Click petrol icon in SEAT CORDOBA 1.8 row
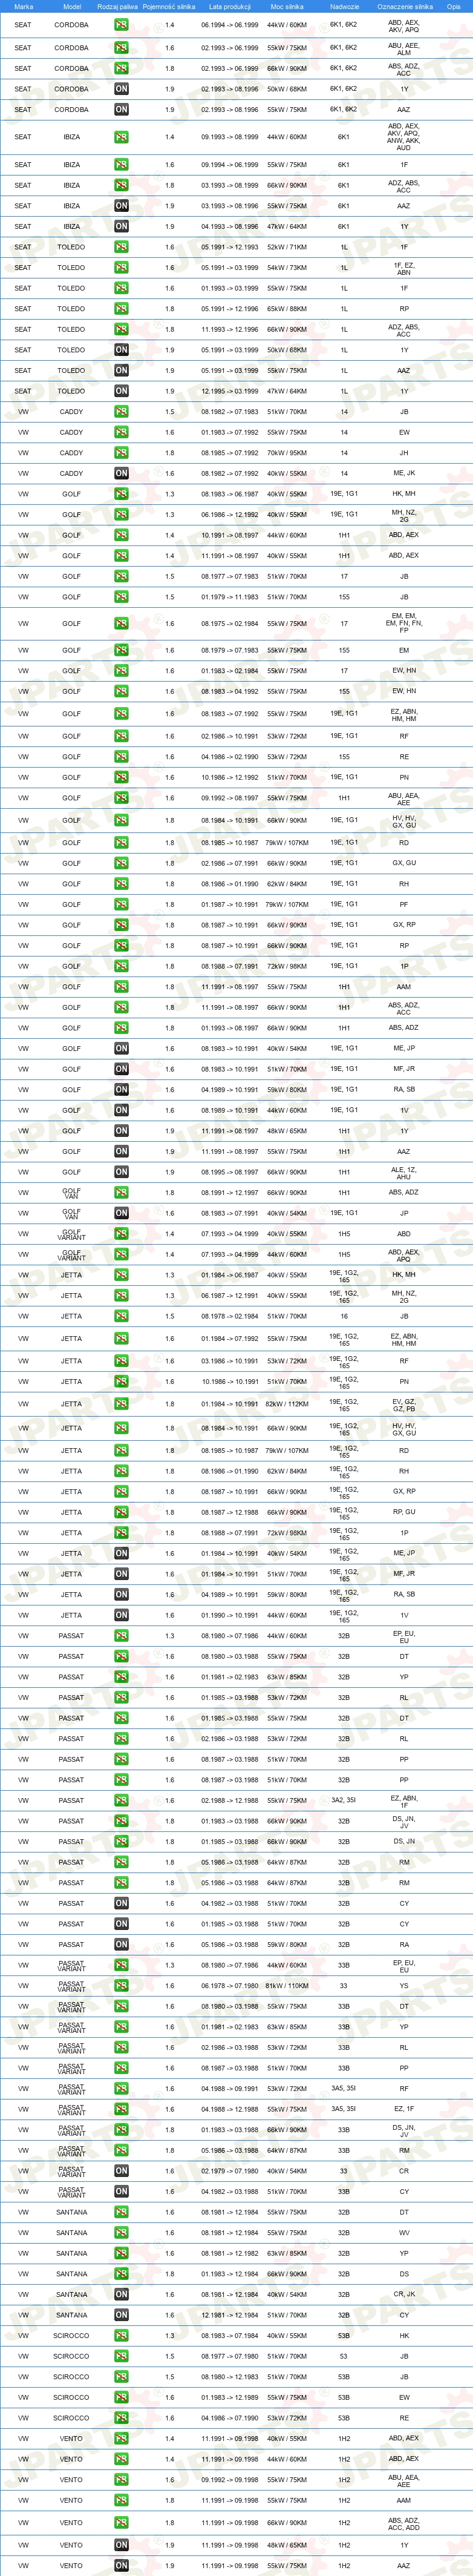 click(x=121, y=69)
